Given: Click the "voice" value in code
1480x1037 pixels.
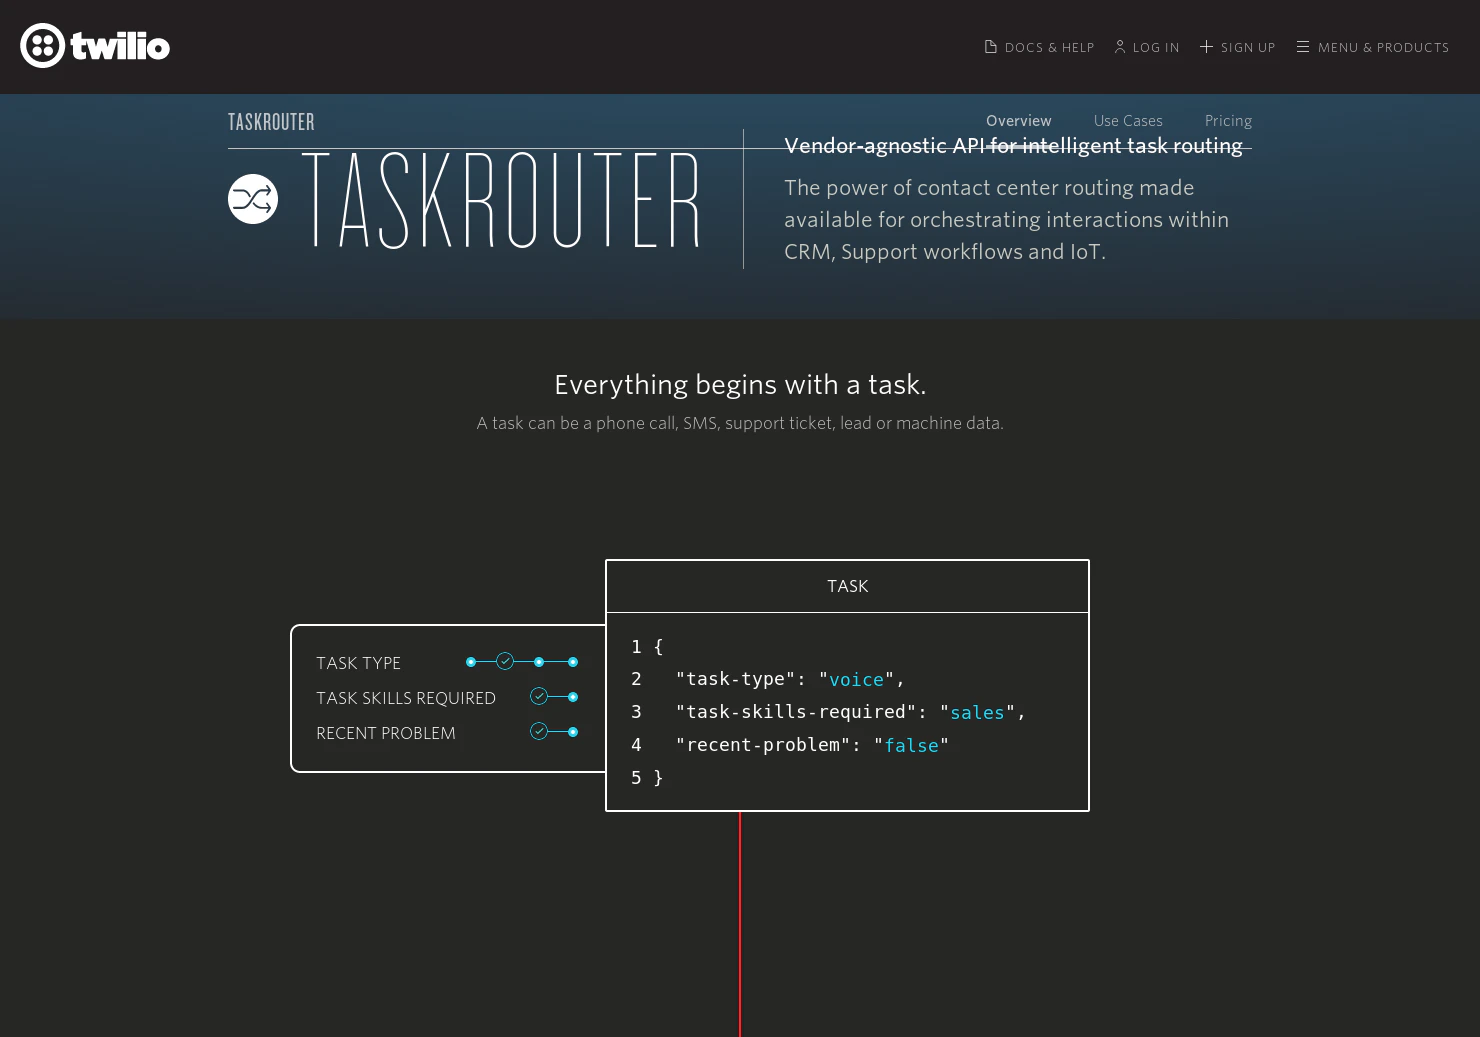Looking at the screenshot, I should coord(857,680).
